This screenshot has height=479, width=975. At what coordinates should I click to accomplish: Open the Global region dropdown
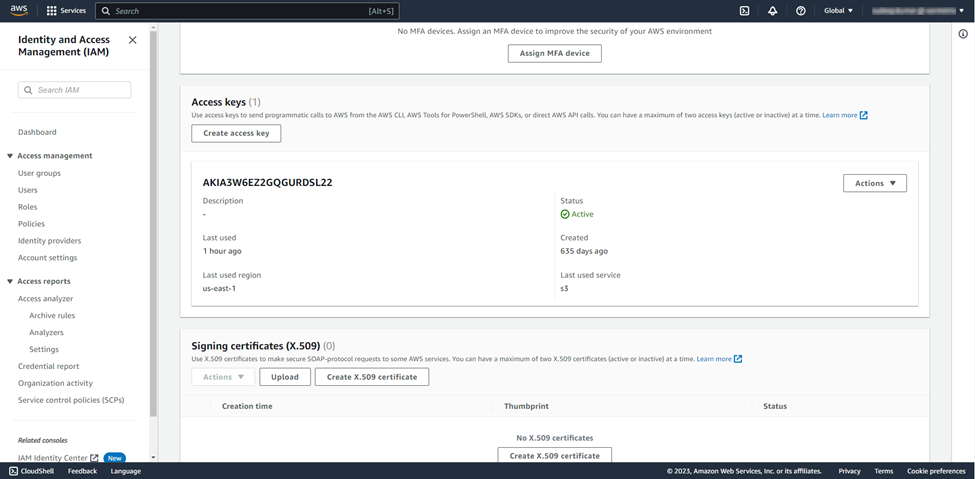point(838,11)
